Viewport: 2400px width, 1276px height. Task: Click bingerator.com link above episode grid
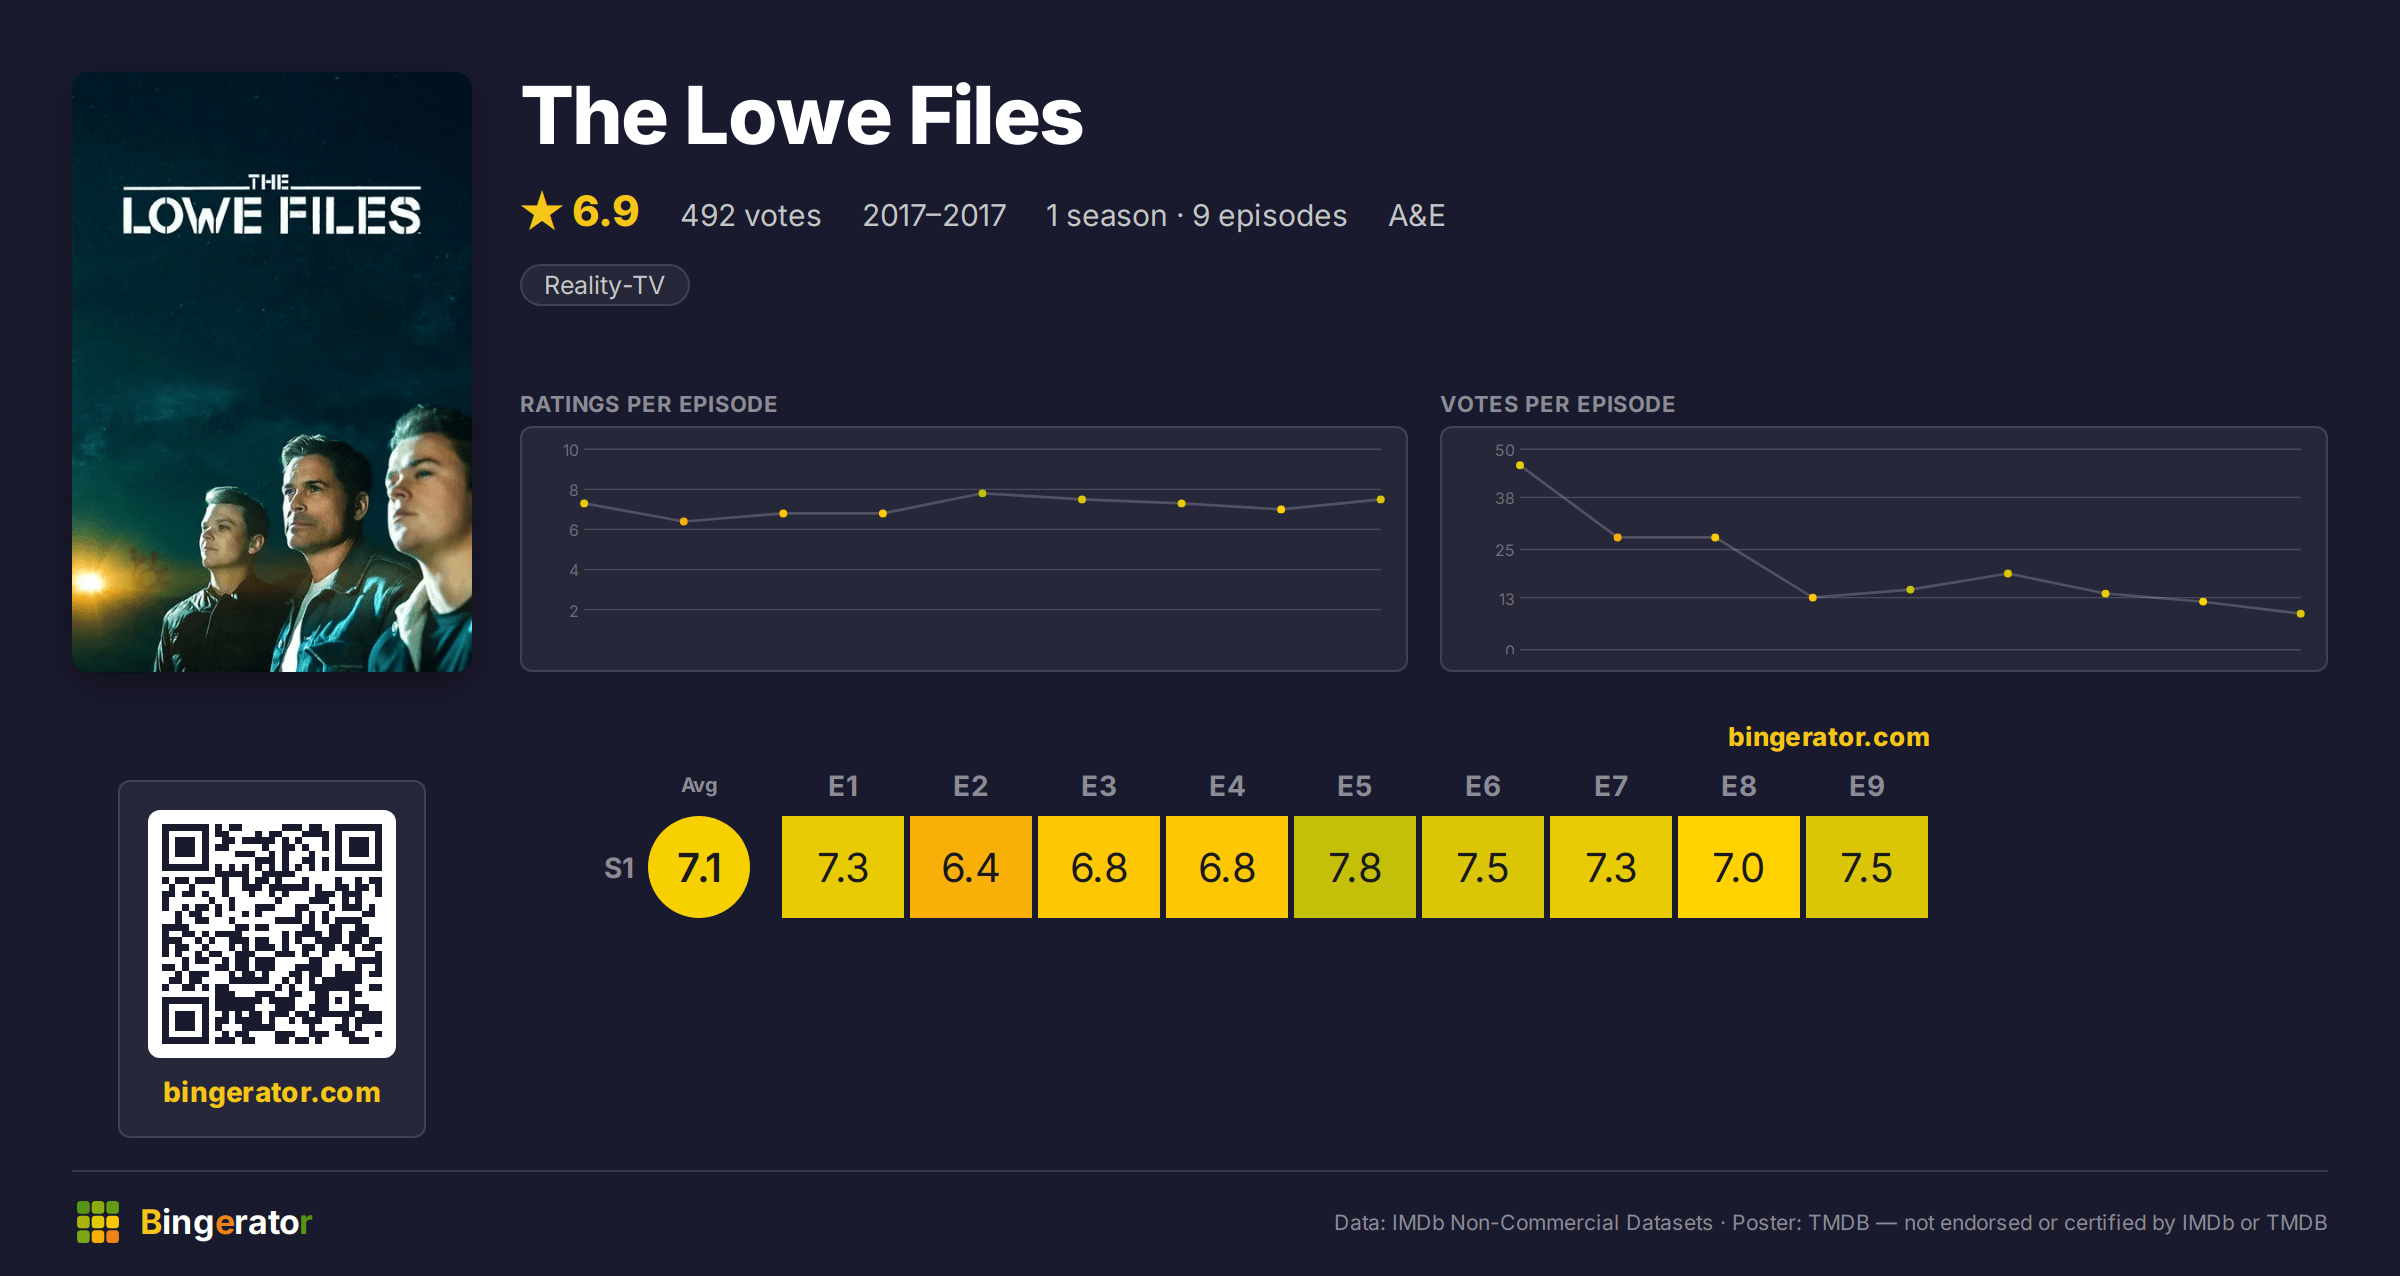point(1828,737)
